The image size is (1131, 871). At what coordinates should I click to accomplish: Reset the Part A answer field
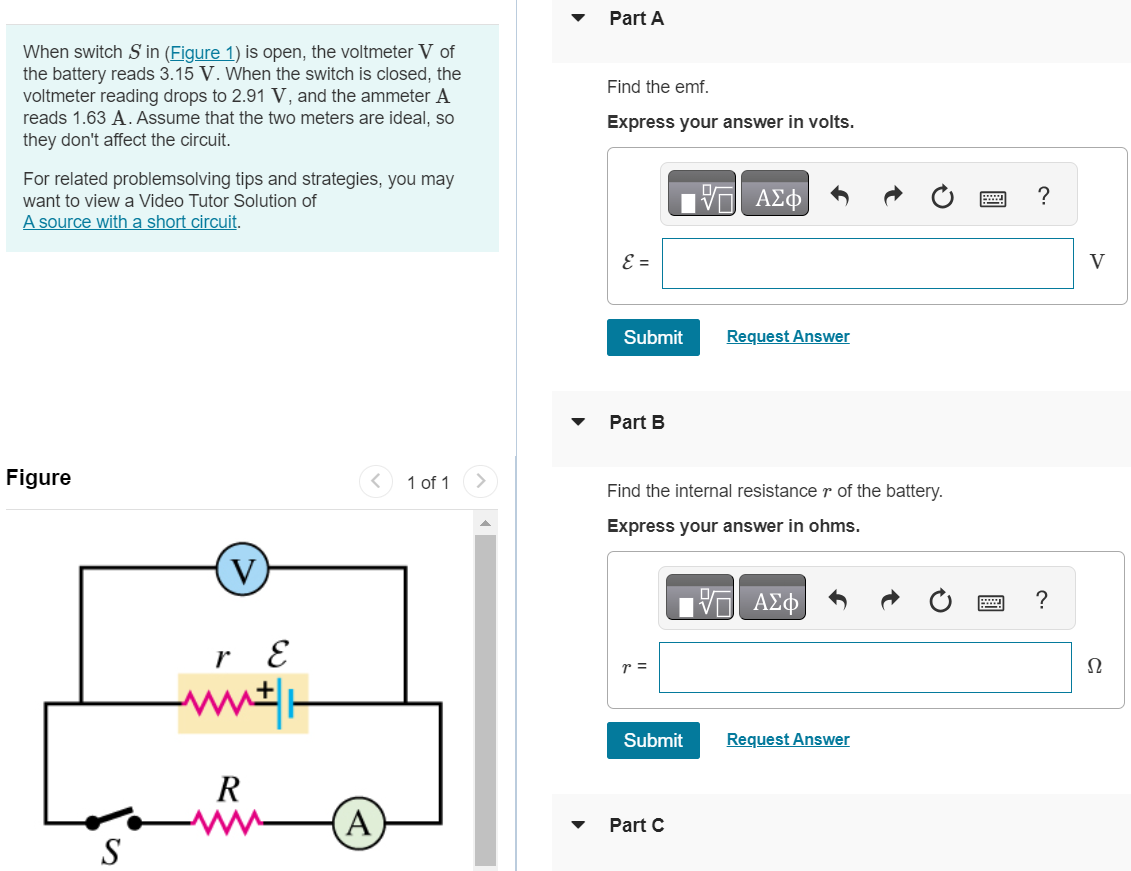click(x=942, y=196)
